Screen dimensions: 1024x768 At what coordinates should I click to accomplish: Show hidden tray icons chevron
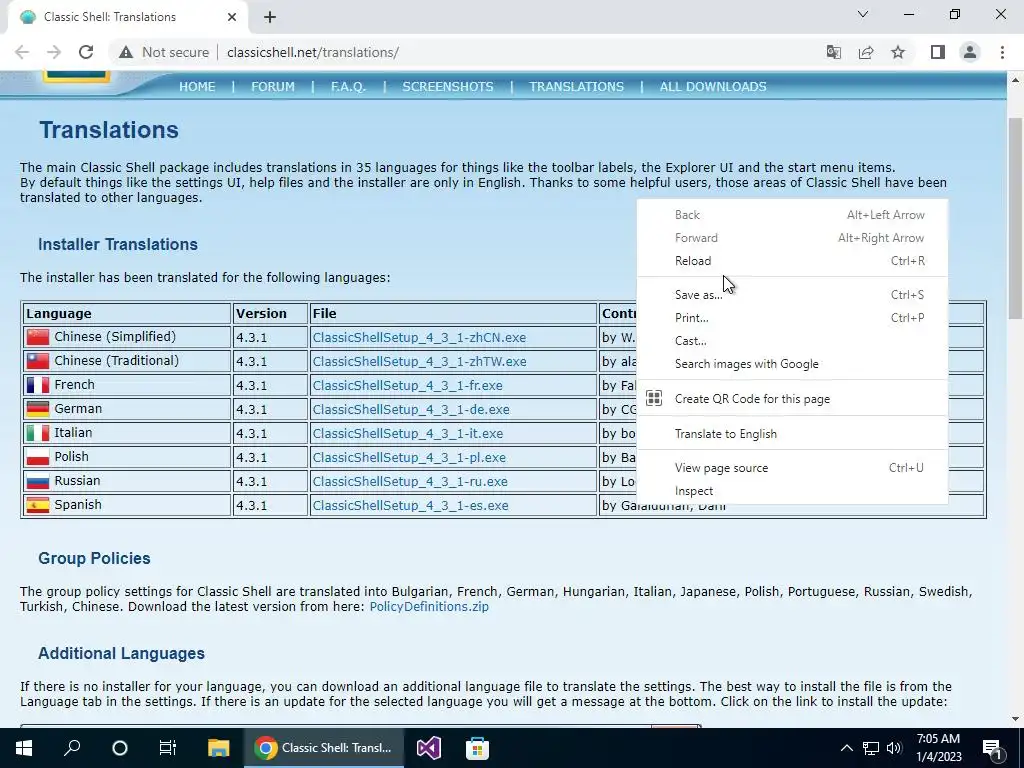coord(846,748)
